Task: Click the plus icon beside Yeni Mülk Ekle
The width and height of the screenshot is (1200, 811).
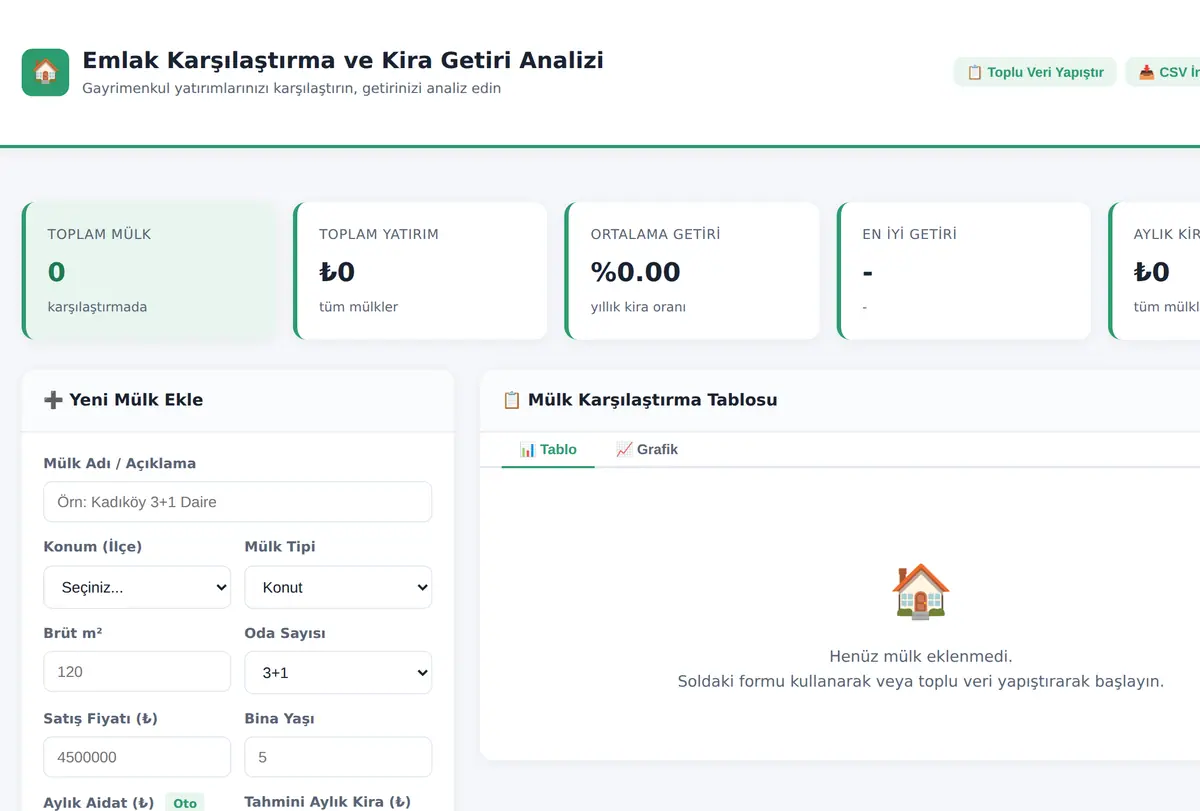Action: (x=53, y=400)
